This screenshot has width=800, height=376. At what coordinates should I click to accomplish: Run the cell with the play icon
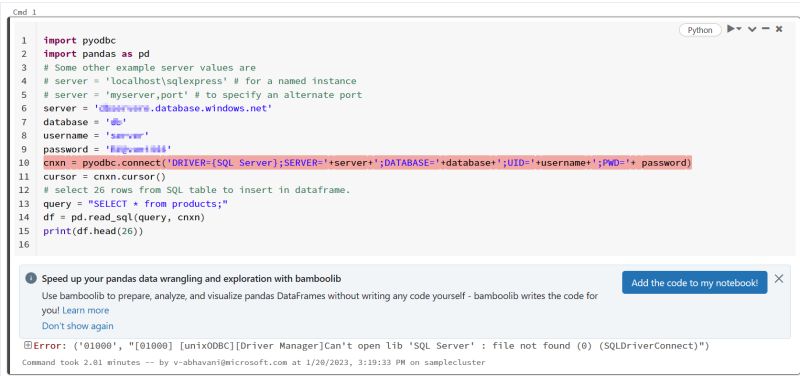click(731, 29)
